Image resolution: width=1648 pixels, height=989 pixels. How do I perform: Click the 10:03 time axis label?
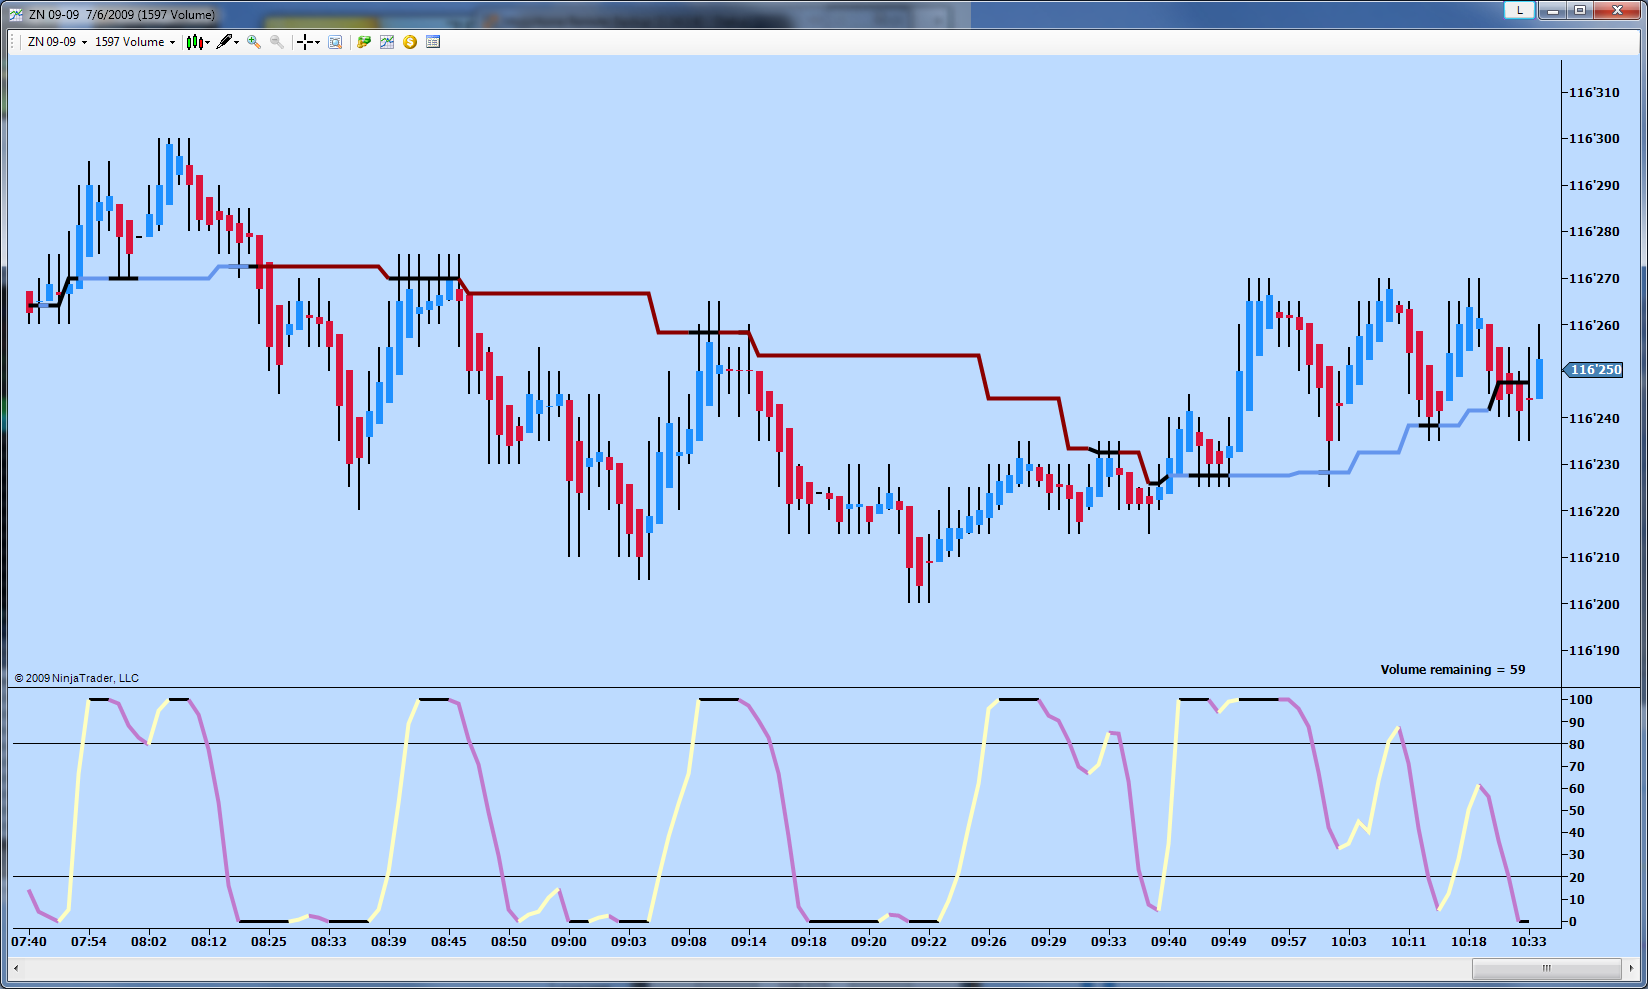point(1349,941)
